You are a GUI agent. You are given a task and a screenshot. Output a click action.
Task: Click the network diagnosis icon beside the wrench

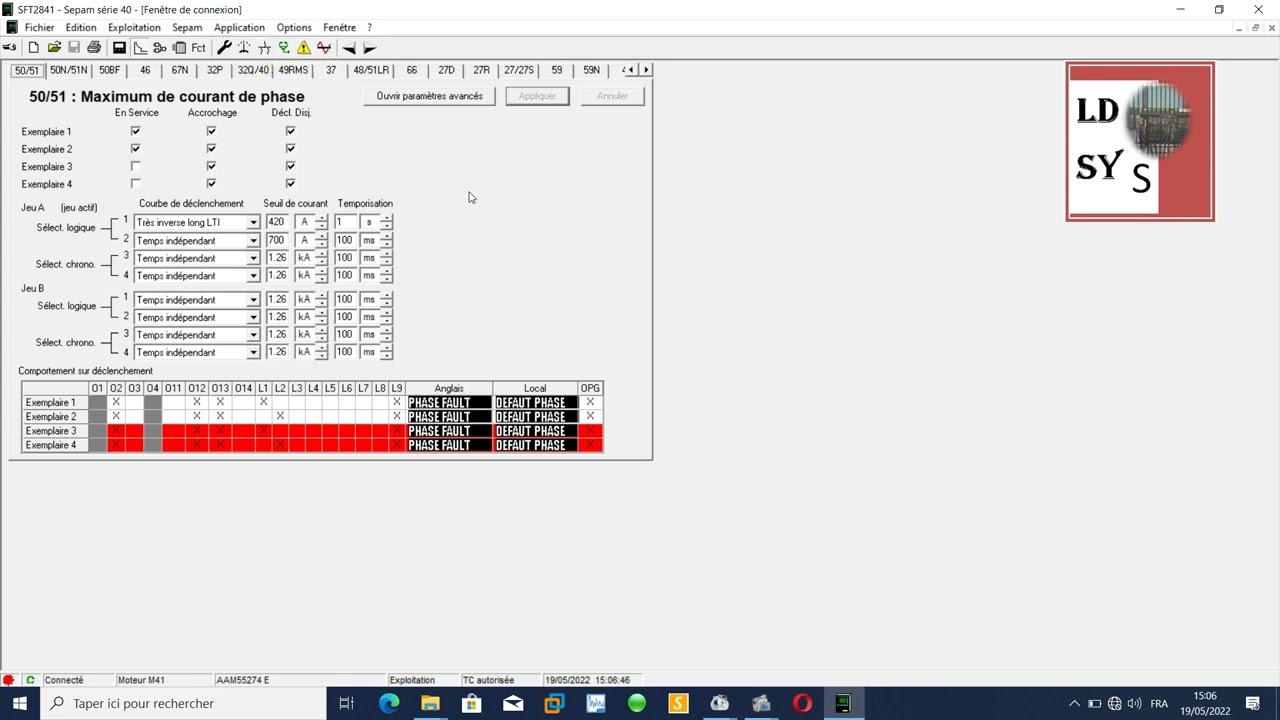coord(244,48)
